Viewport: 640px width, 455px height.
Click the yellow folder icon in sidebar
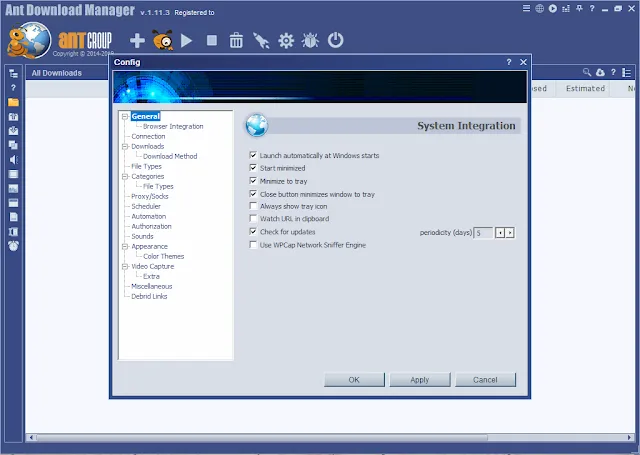(13, 102)
